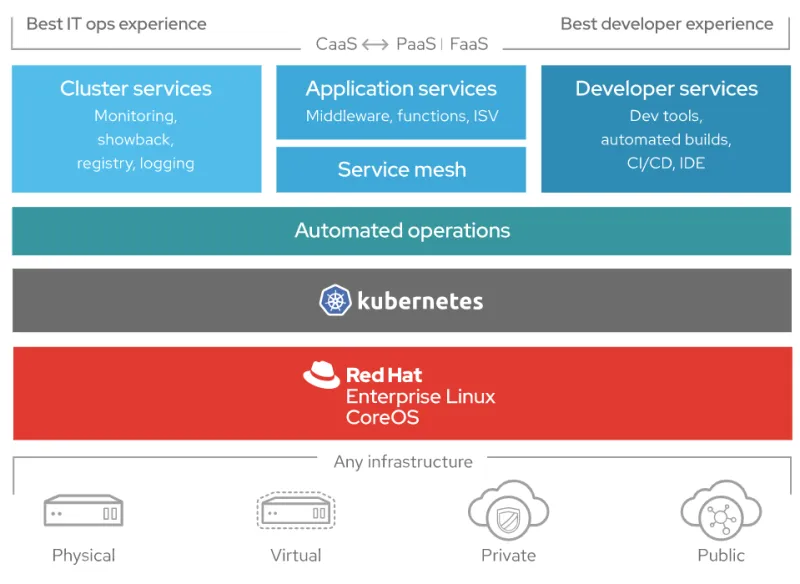800x584 pixels.
Task: Select the Private cloud shield icon
Action: (x=508, y=510)
